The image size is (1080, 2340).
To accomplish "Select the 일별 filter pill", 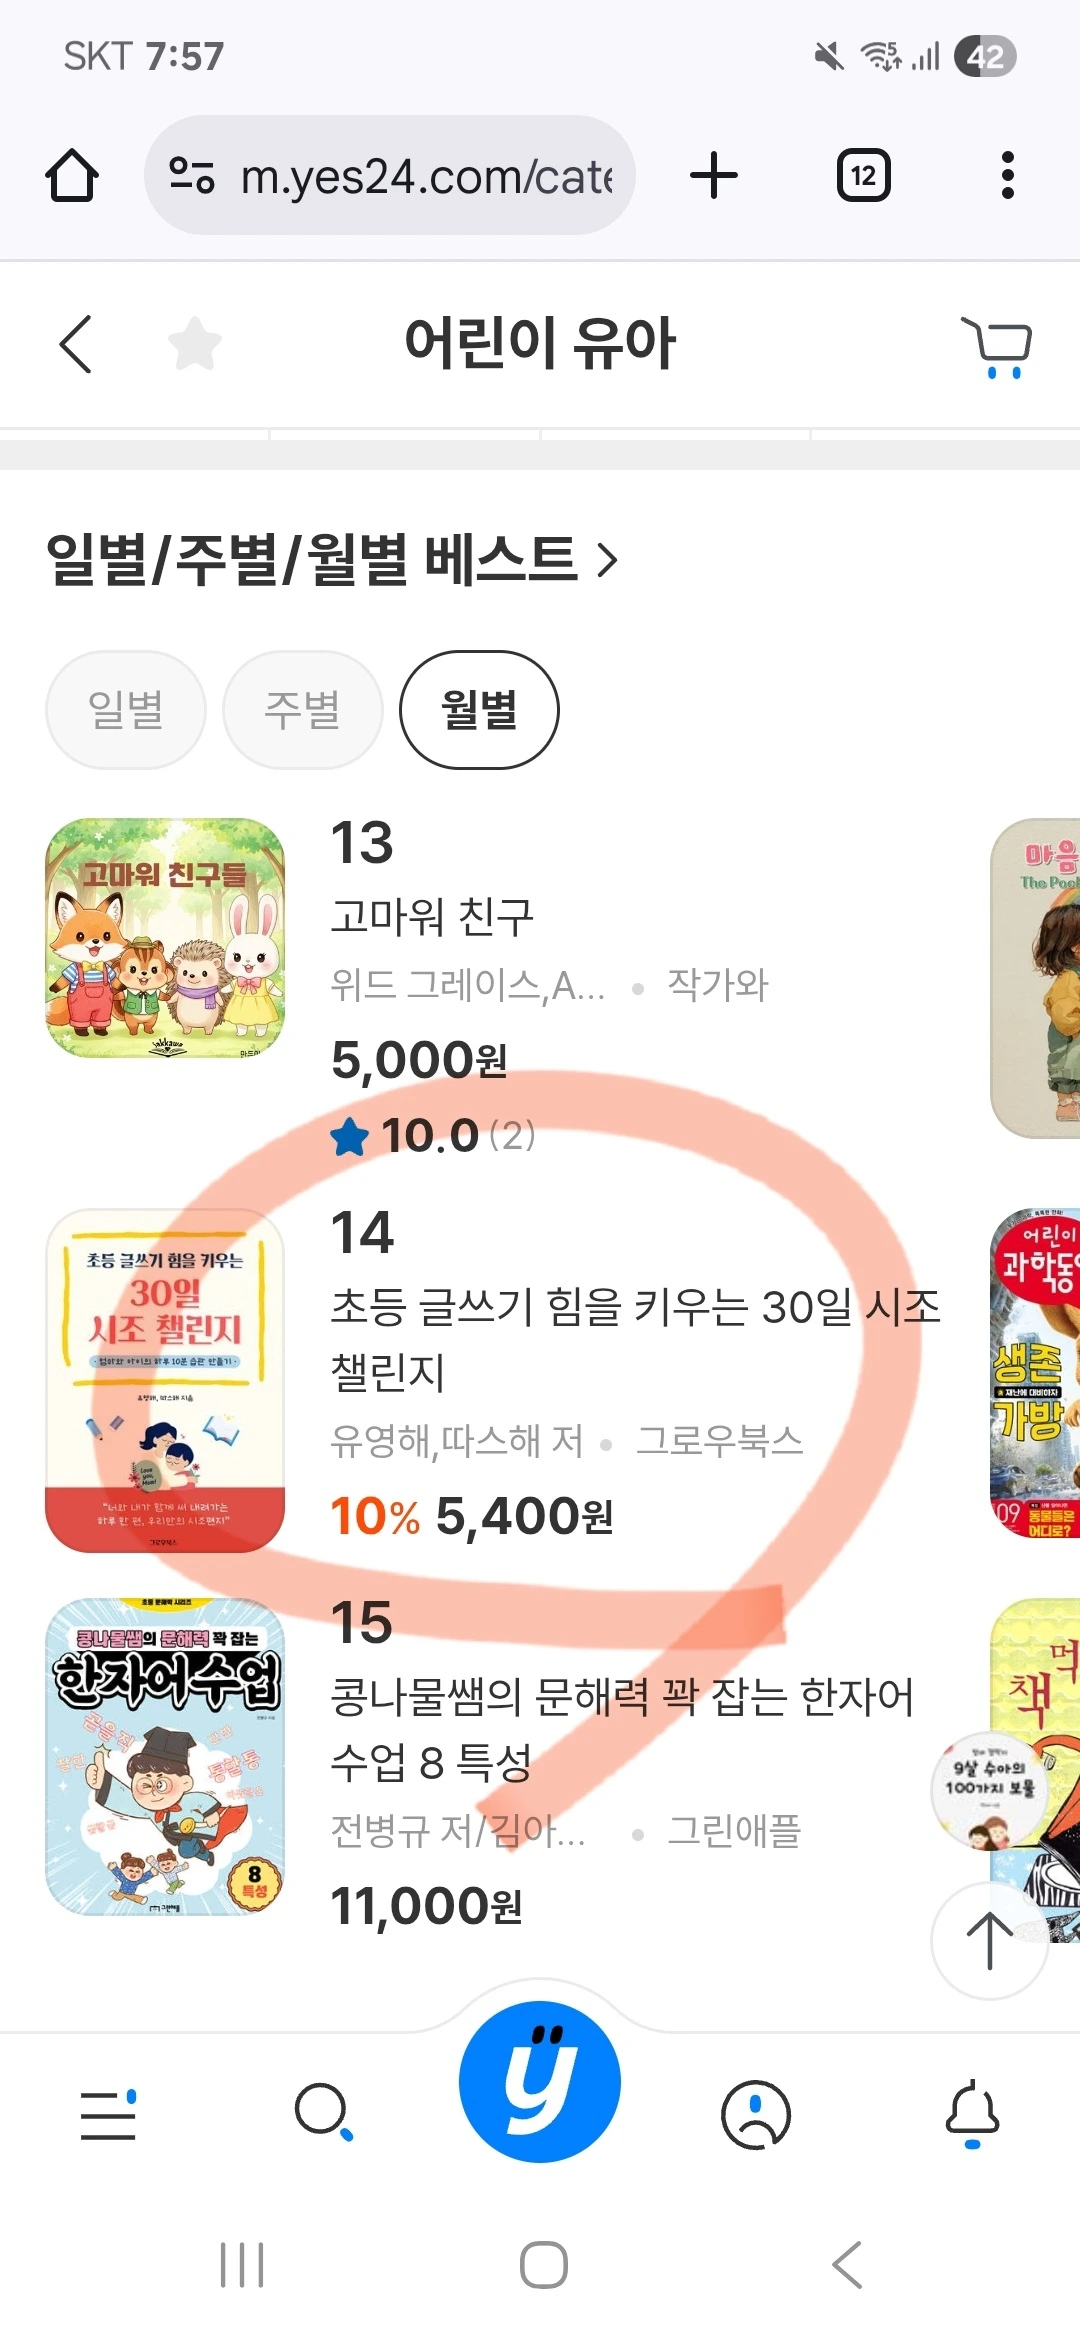I will [x=126, y=710].
